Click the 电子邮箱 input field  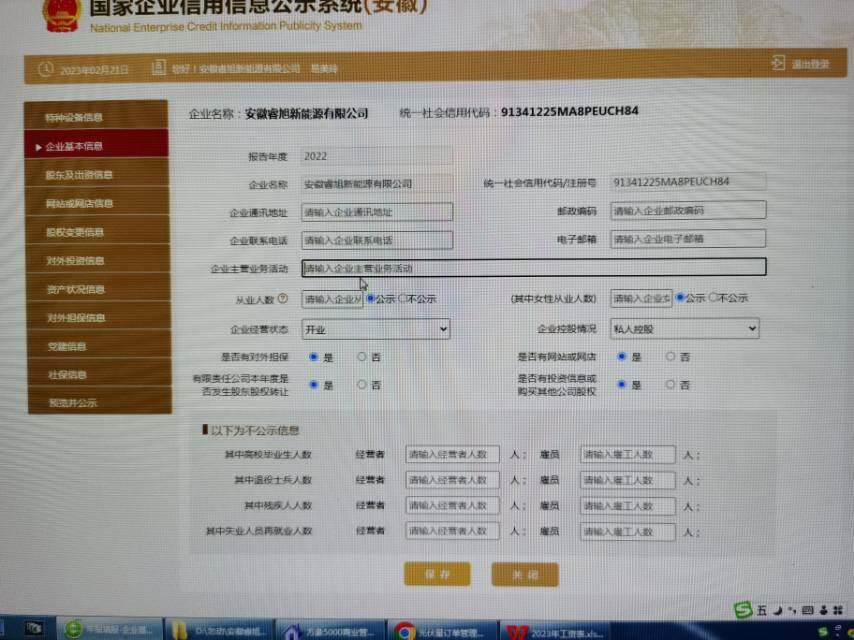click(x=688, y=238)
